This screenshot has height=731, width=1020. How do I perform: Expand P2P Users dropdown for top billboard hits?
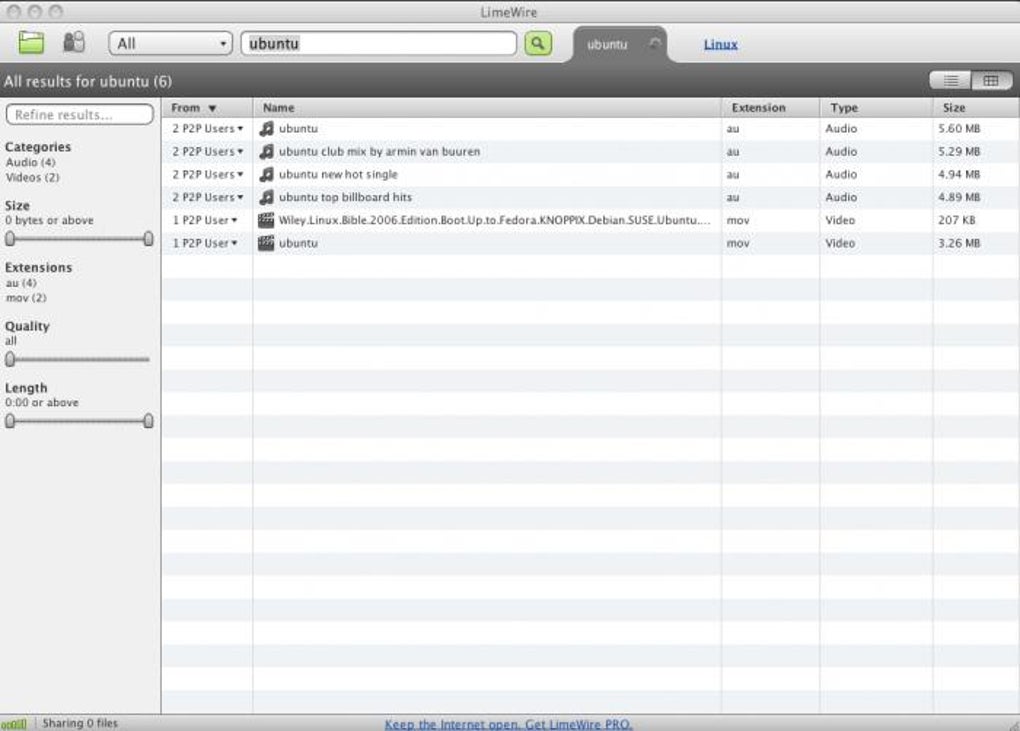coord(240,197)
